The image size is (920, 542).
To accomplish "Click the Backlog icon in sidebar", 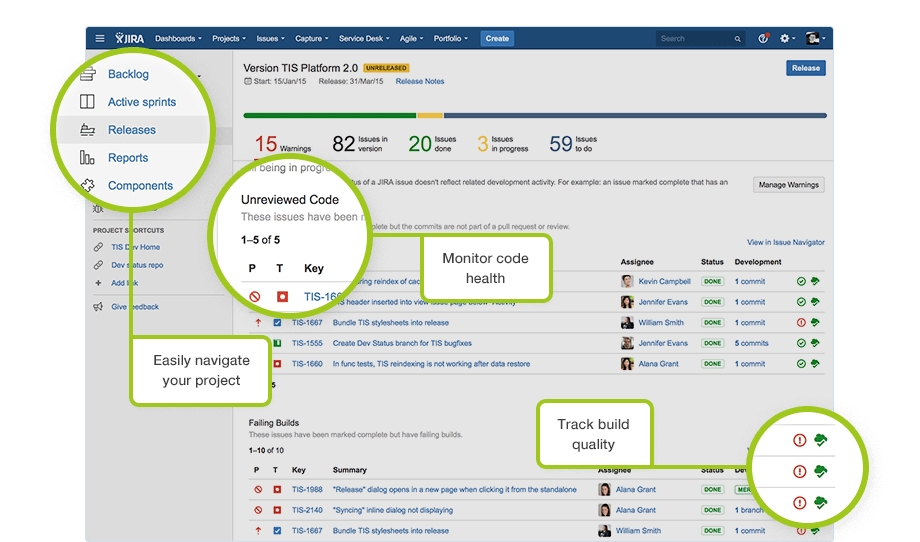I will pos(88,74).
